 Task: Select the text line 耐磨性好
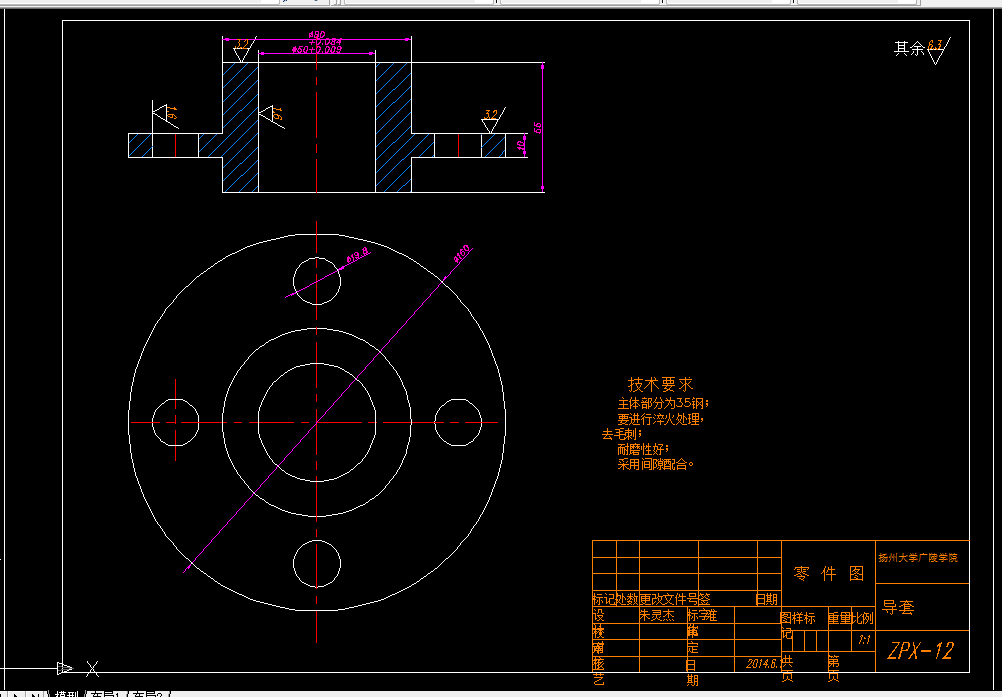click(x=643, y=449)
